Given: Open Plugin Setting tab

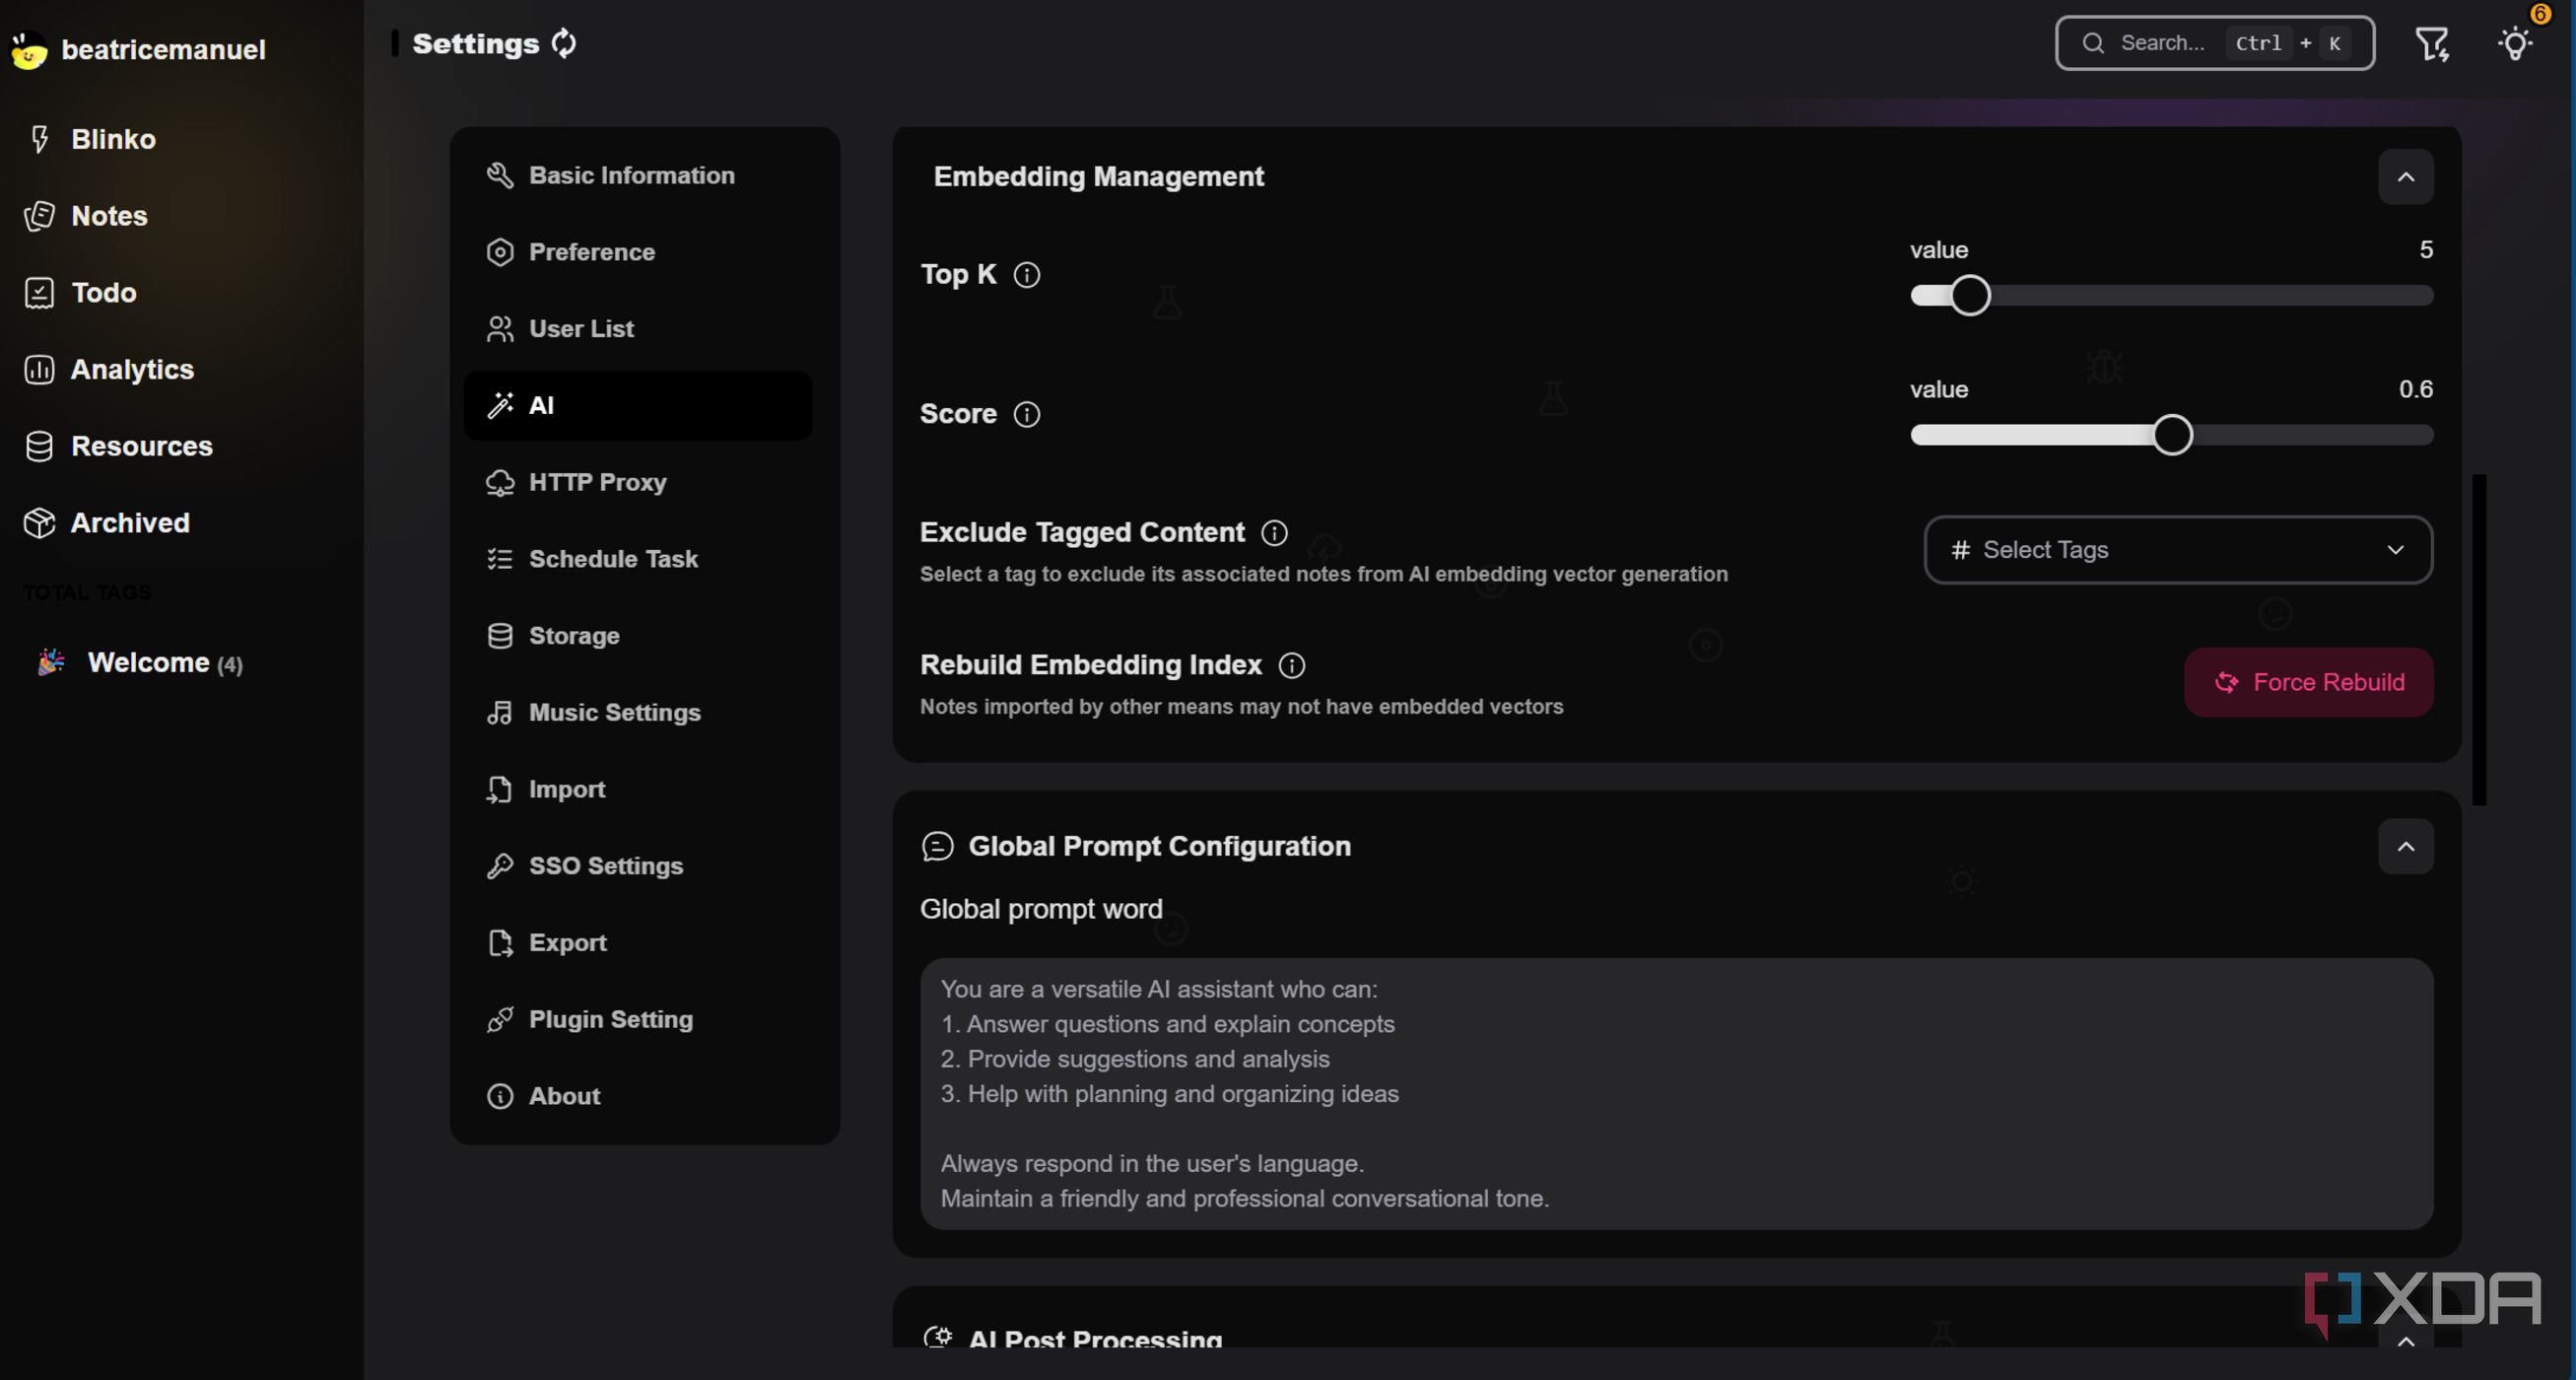Looking at the screenshot, I should 638,1019.
